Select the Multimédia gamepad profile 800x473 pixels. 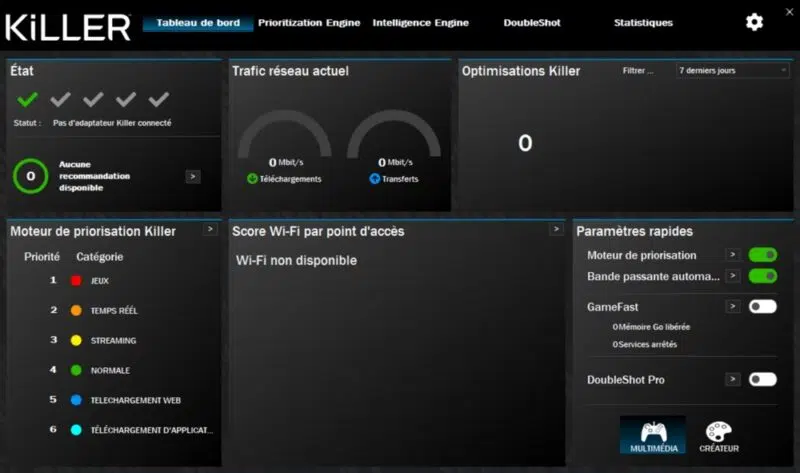coord(653,435)
